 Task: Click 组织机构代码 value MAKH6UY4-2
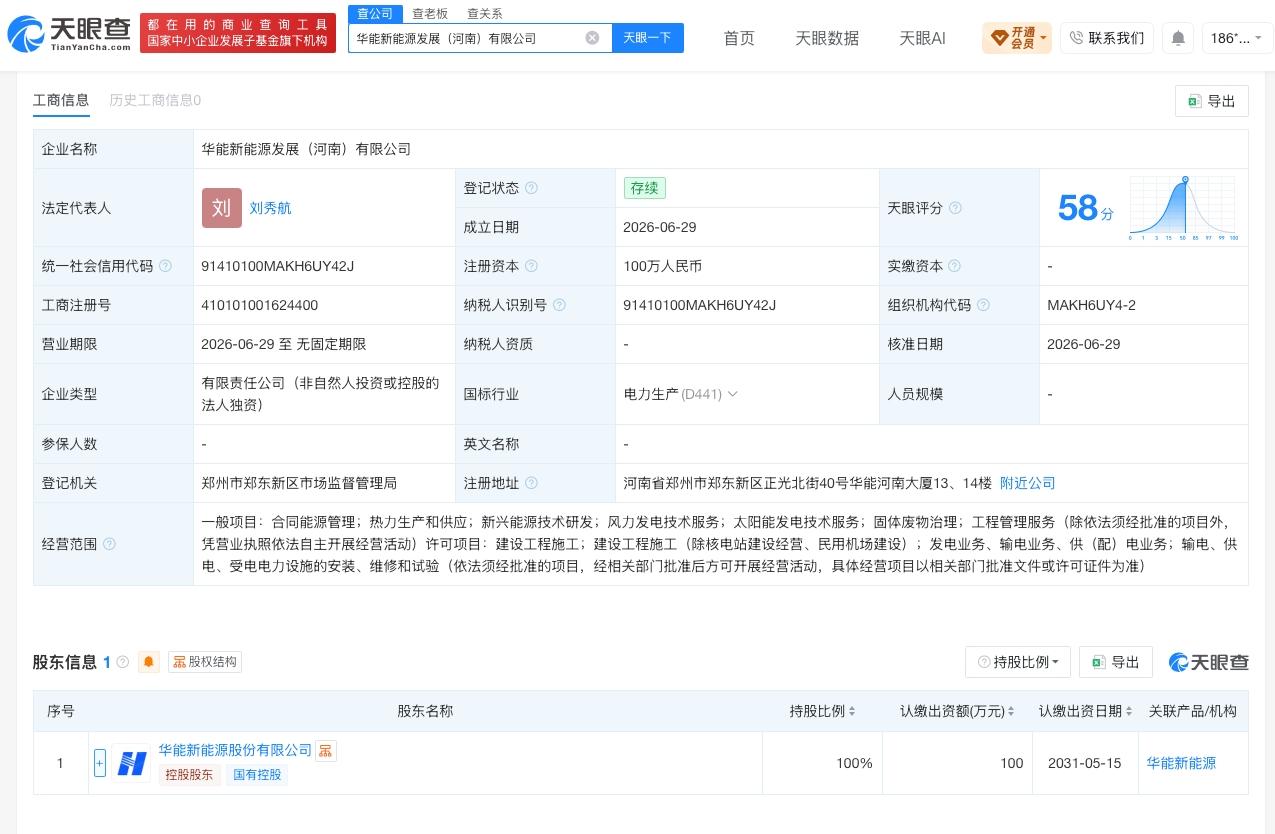pos(1091,305)
